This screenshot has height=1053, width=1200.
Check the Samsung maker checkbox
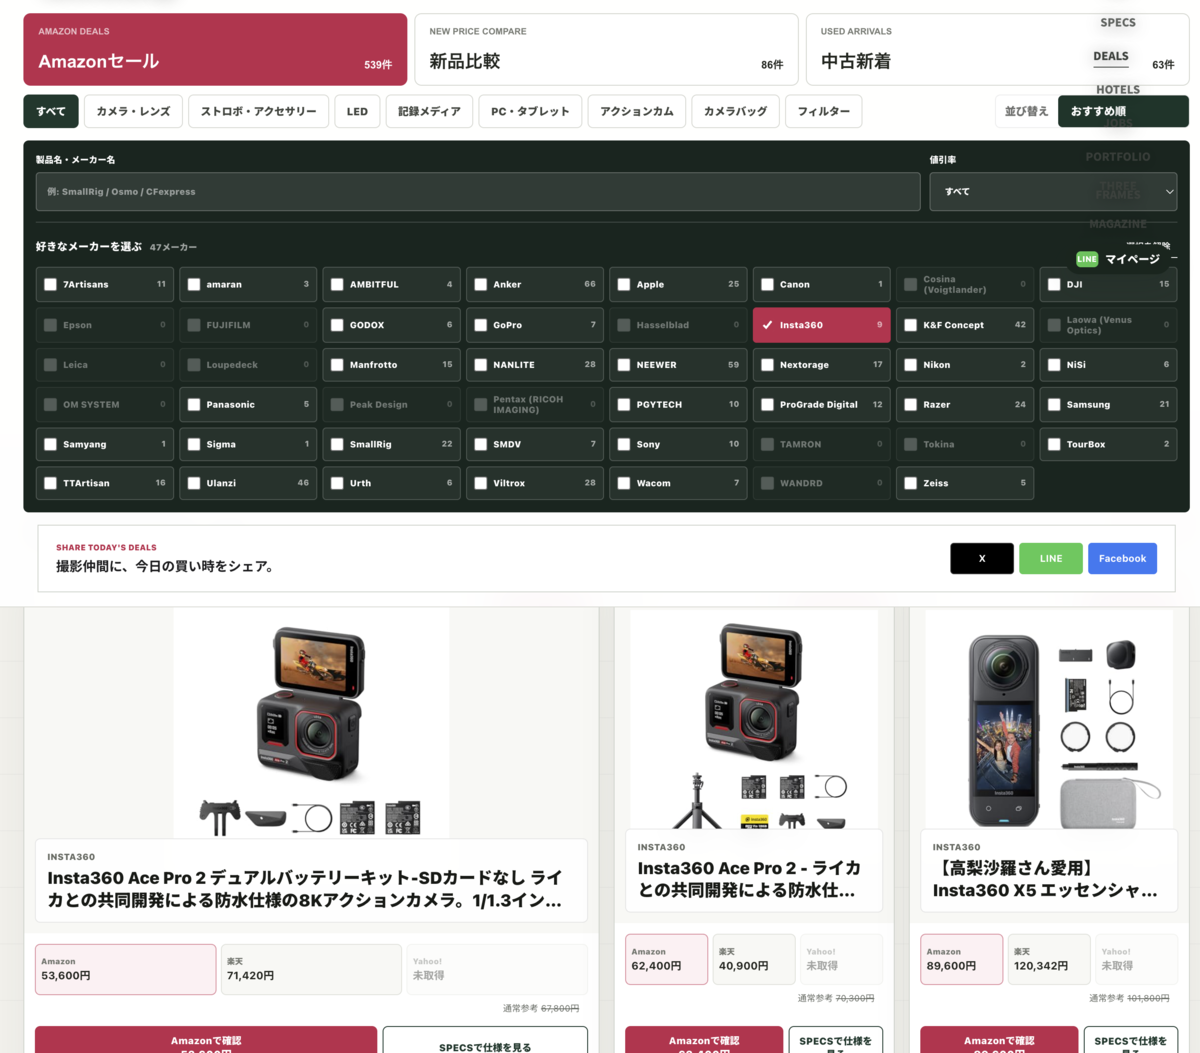(x=1054, y=405)
